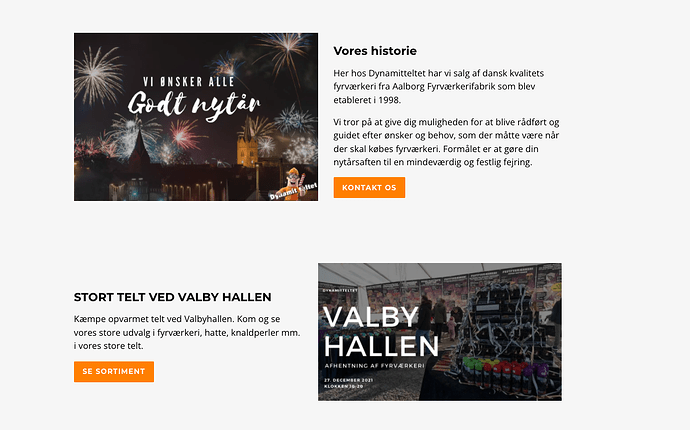Image resolution: width=690 pixels, height=430 pixels.
Task: Click the small DYNAMITTELTET label above VALBY
Action: [340, 290]
